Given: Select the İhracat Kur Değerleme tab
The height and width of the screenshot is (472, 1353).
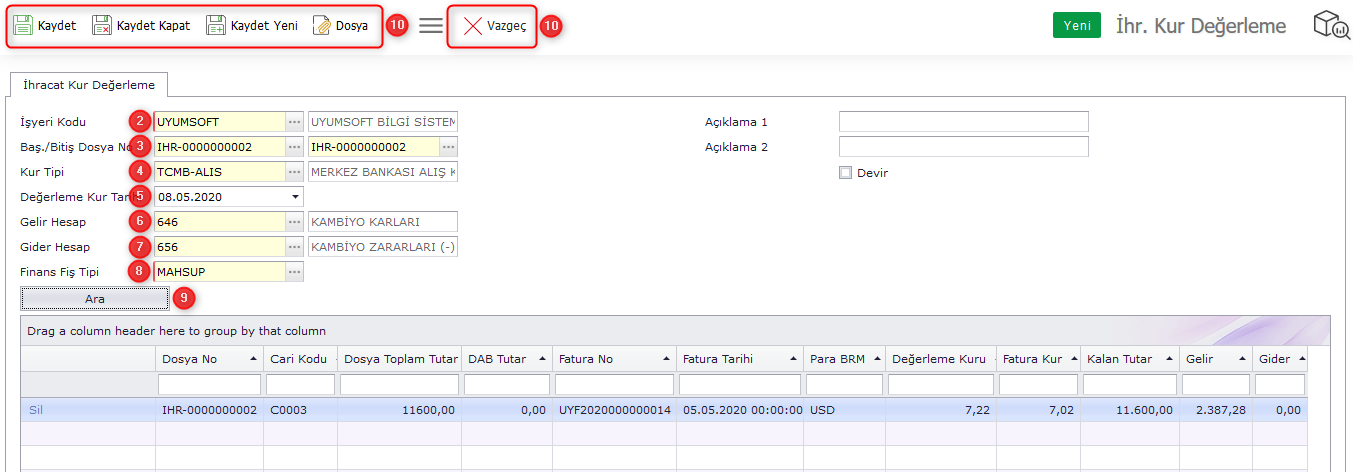Looking at the screenshot, I should click(x=89, y=85).
